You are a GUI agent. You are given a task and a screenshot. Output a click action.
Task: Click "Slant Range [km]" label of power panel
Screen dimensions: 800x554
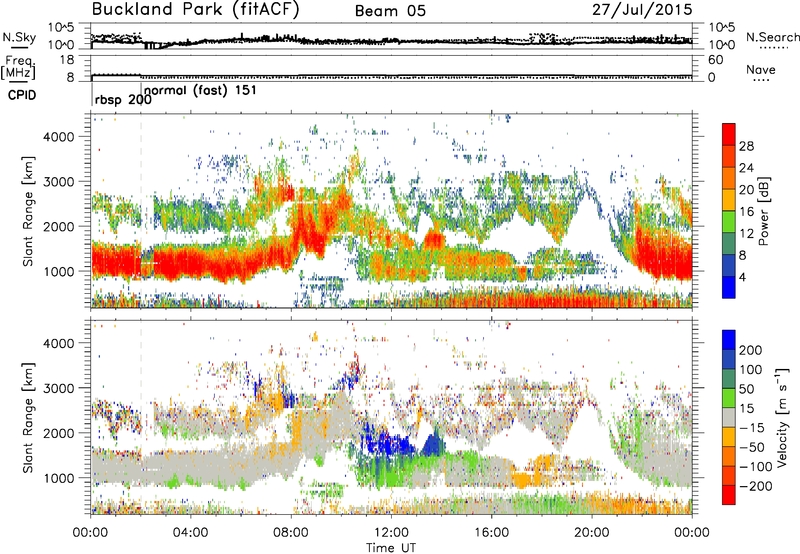pyautogui.click(x=28, y=211)
